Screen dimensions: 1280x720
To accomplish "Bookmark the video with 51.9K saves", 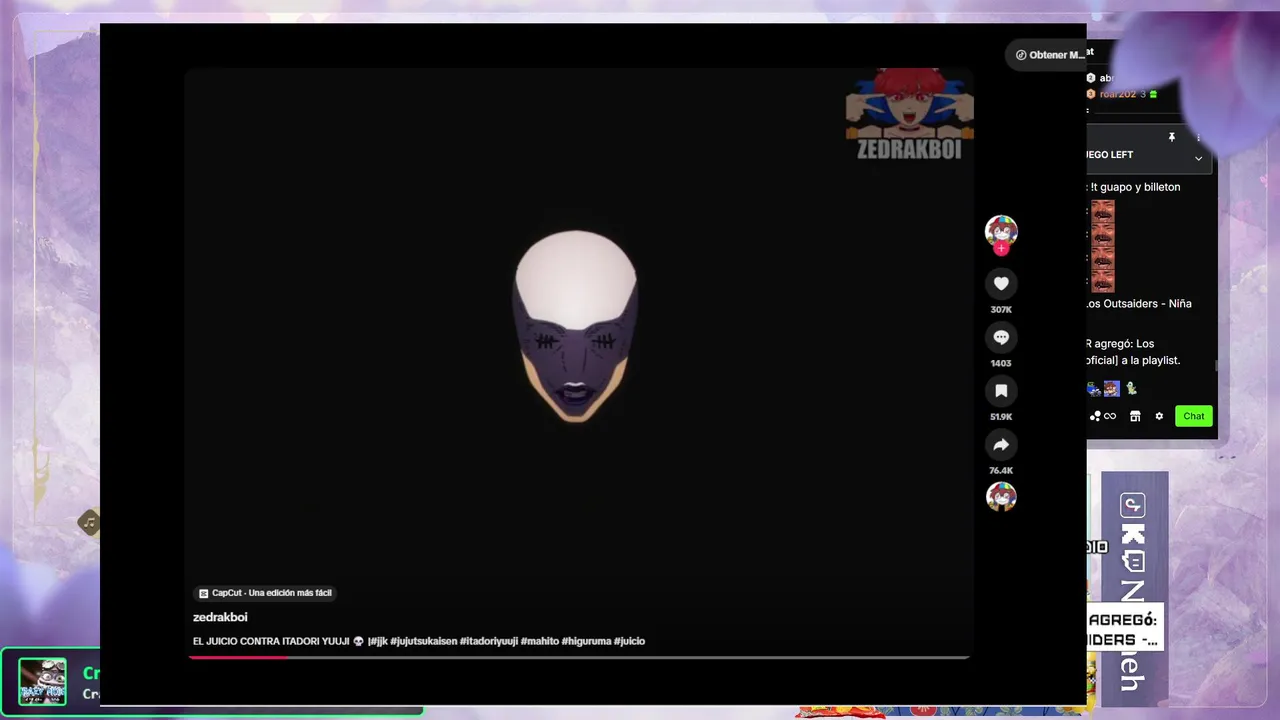I will 1001,391.
